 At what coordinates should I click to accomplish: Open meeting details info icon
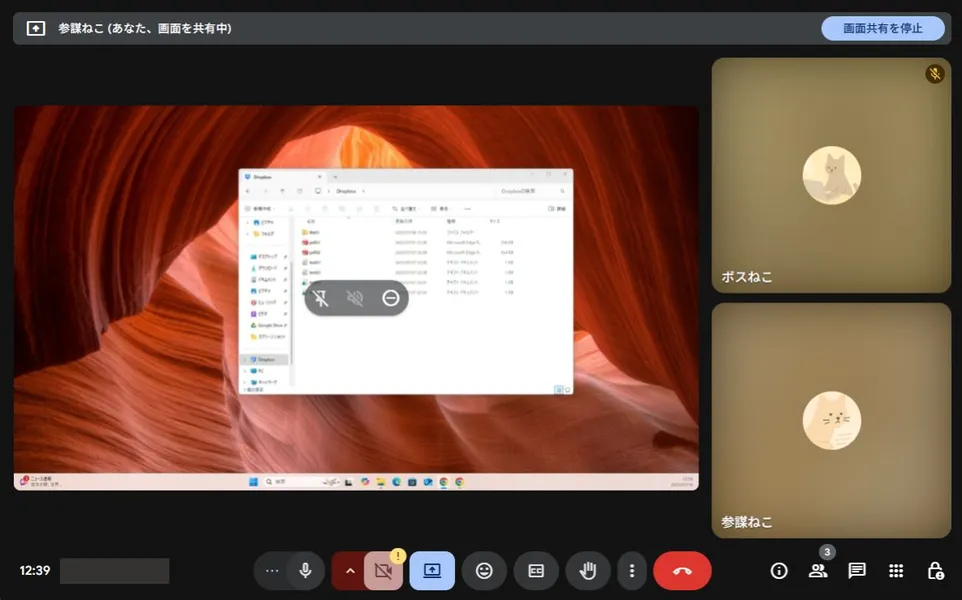click(x=779, y=571)
